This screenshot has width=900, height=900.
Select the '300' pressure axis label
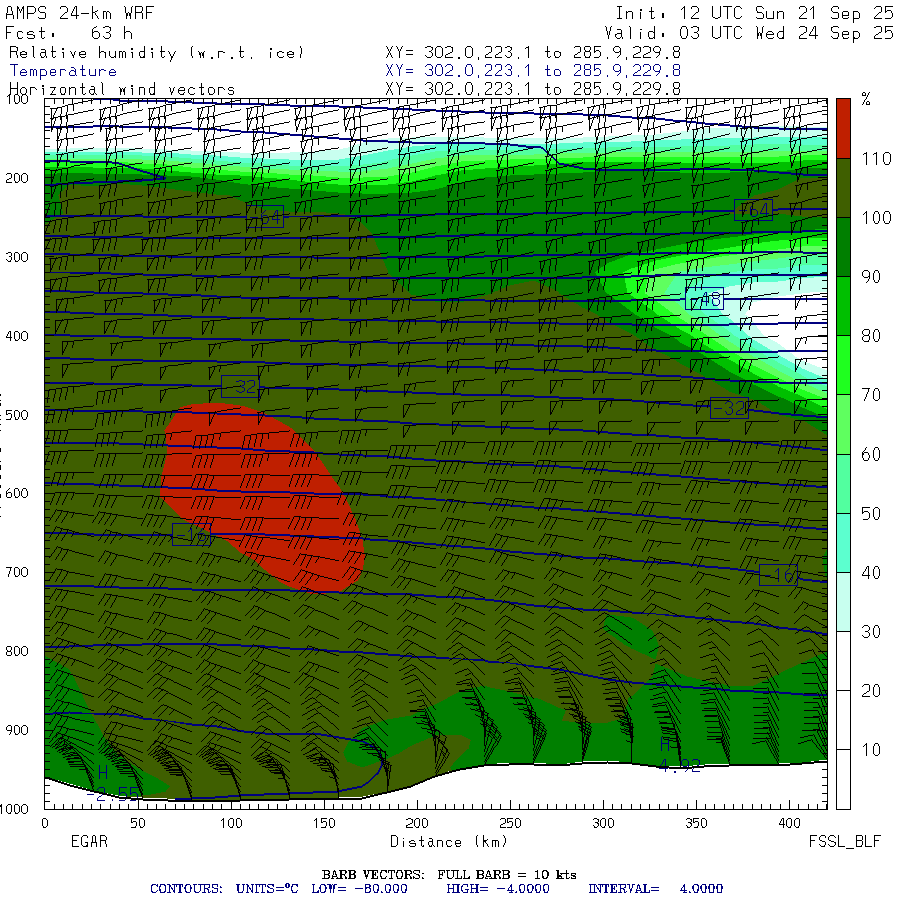point(17,257)
